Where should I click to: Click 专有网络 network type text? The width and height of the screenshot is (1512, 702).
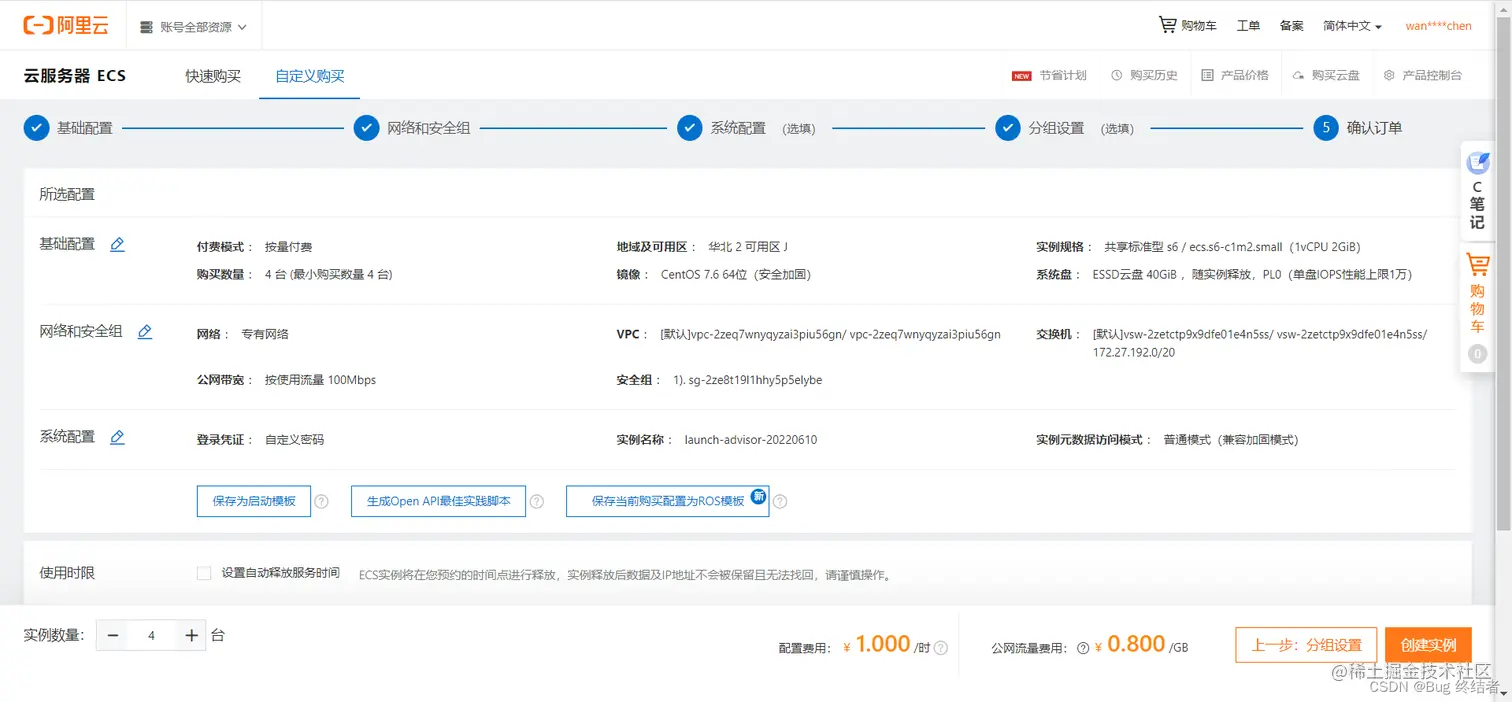click(264, 334)
